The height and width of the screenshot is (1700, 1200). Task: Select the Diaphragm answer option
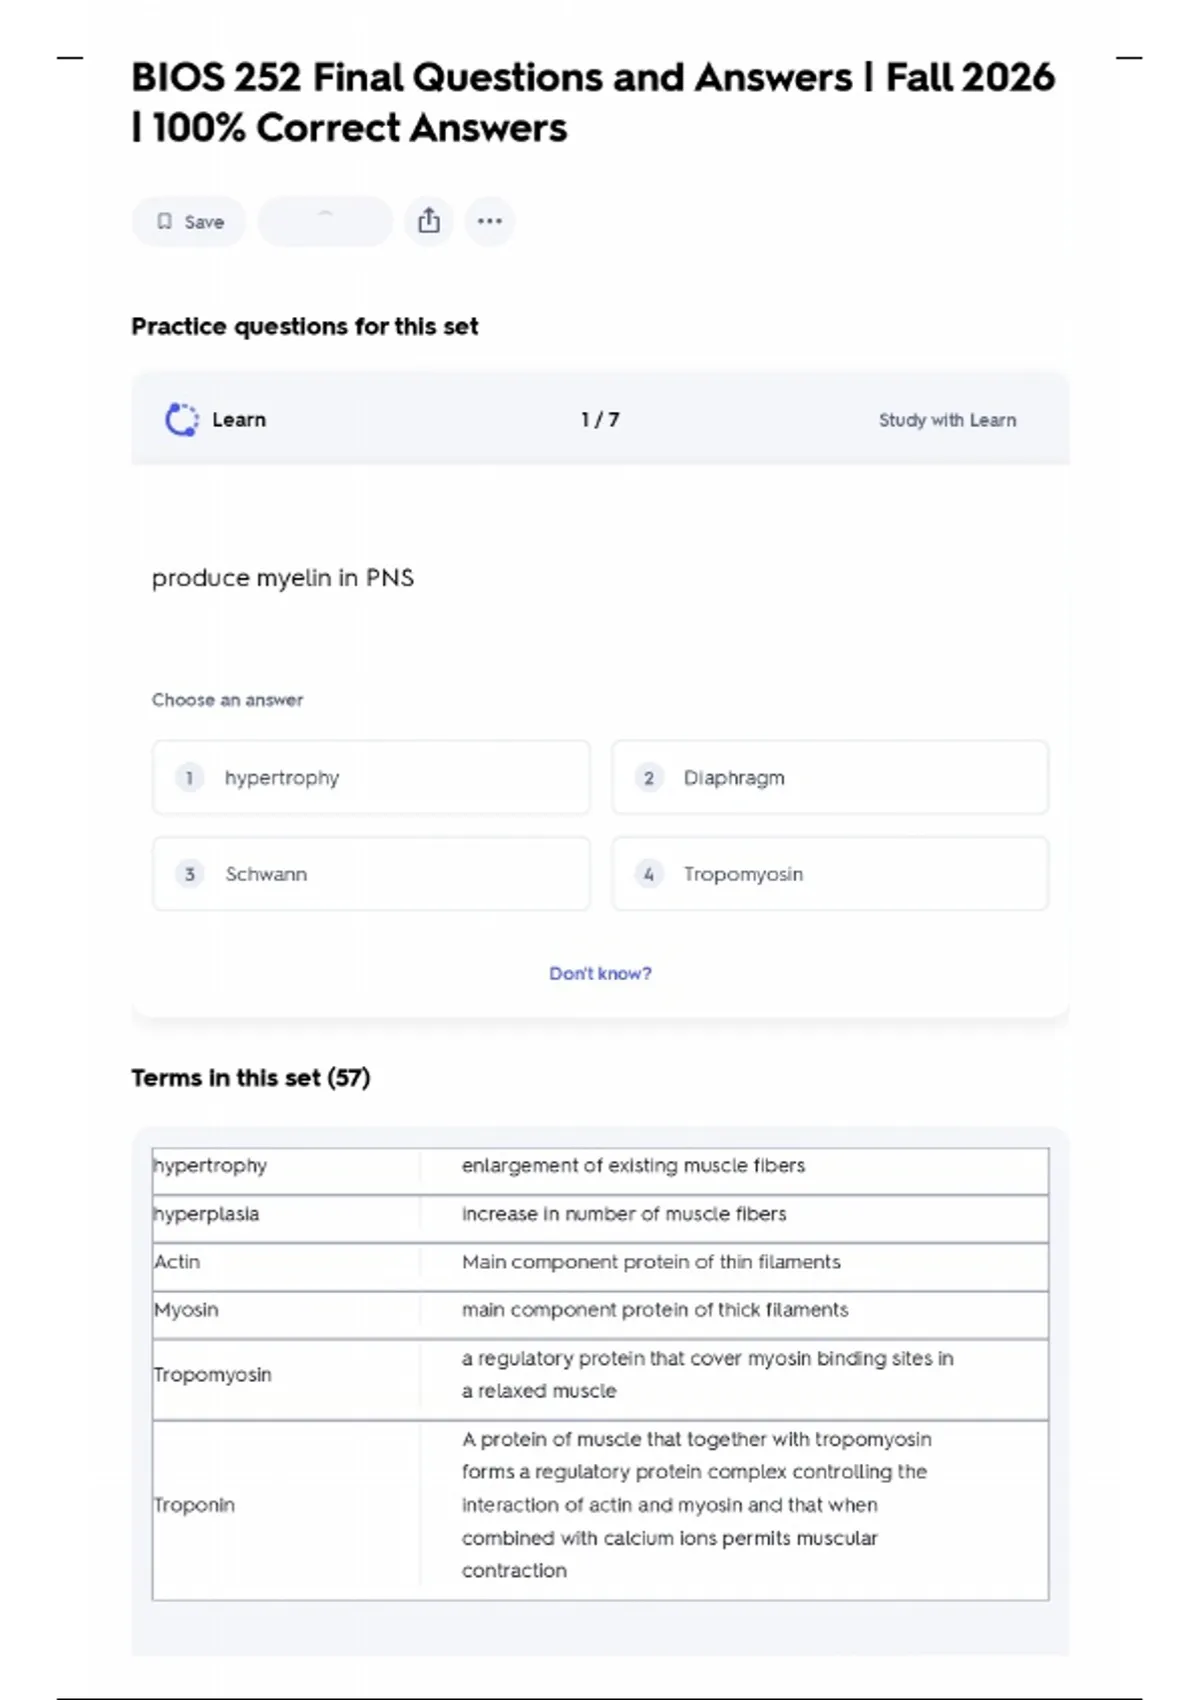click(830, 778)
